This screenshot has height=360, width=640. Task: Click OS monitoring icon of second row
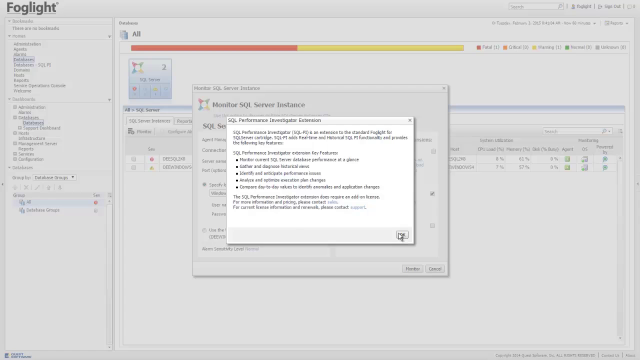click(584, 167)
